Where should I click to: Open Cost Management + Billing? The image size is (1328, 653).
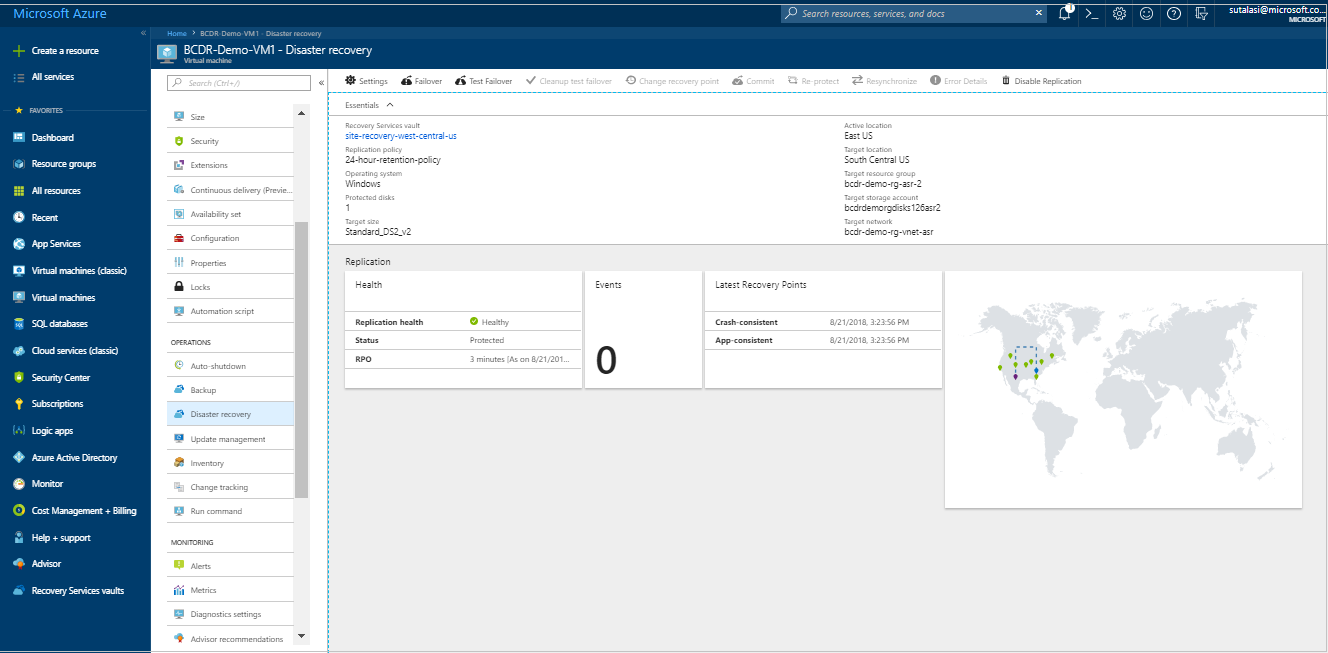[75, 511]
